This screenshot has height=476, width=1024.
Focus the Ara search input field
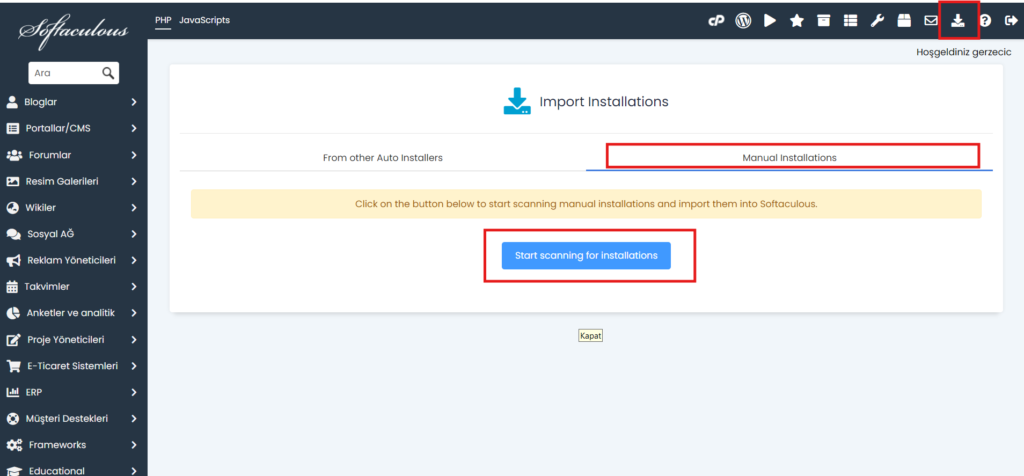click(64, 73)
